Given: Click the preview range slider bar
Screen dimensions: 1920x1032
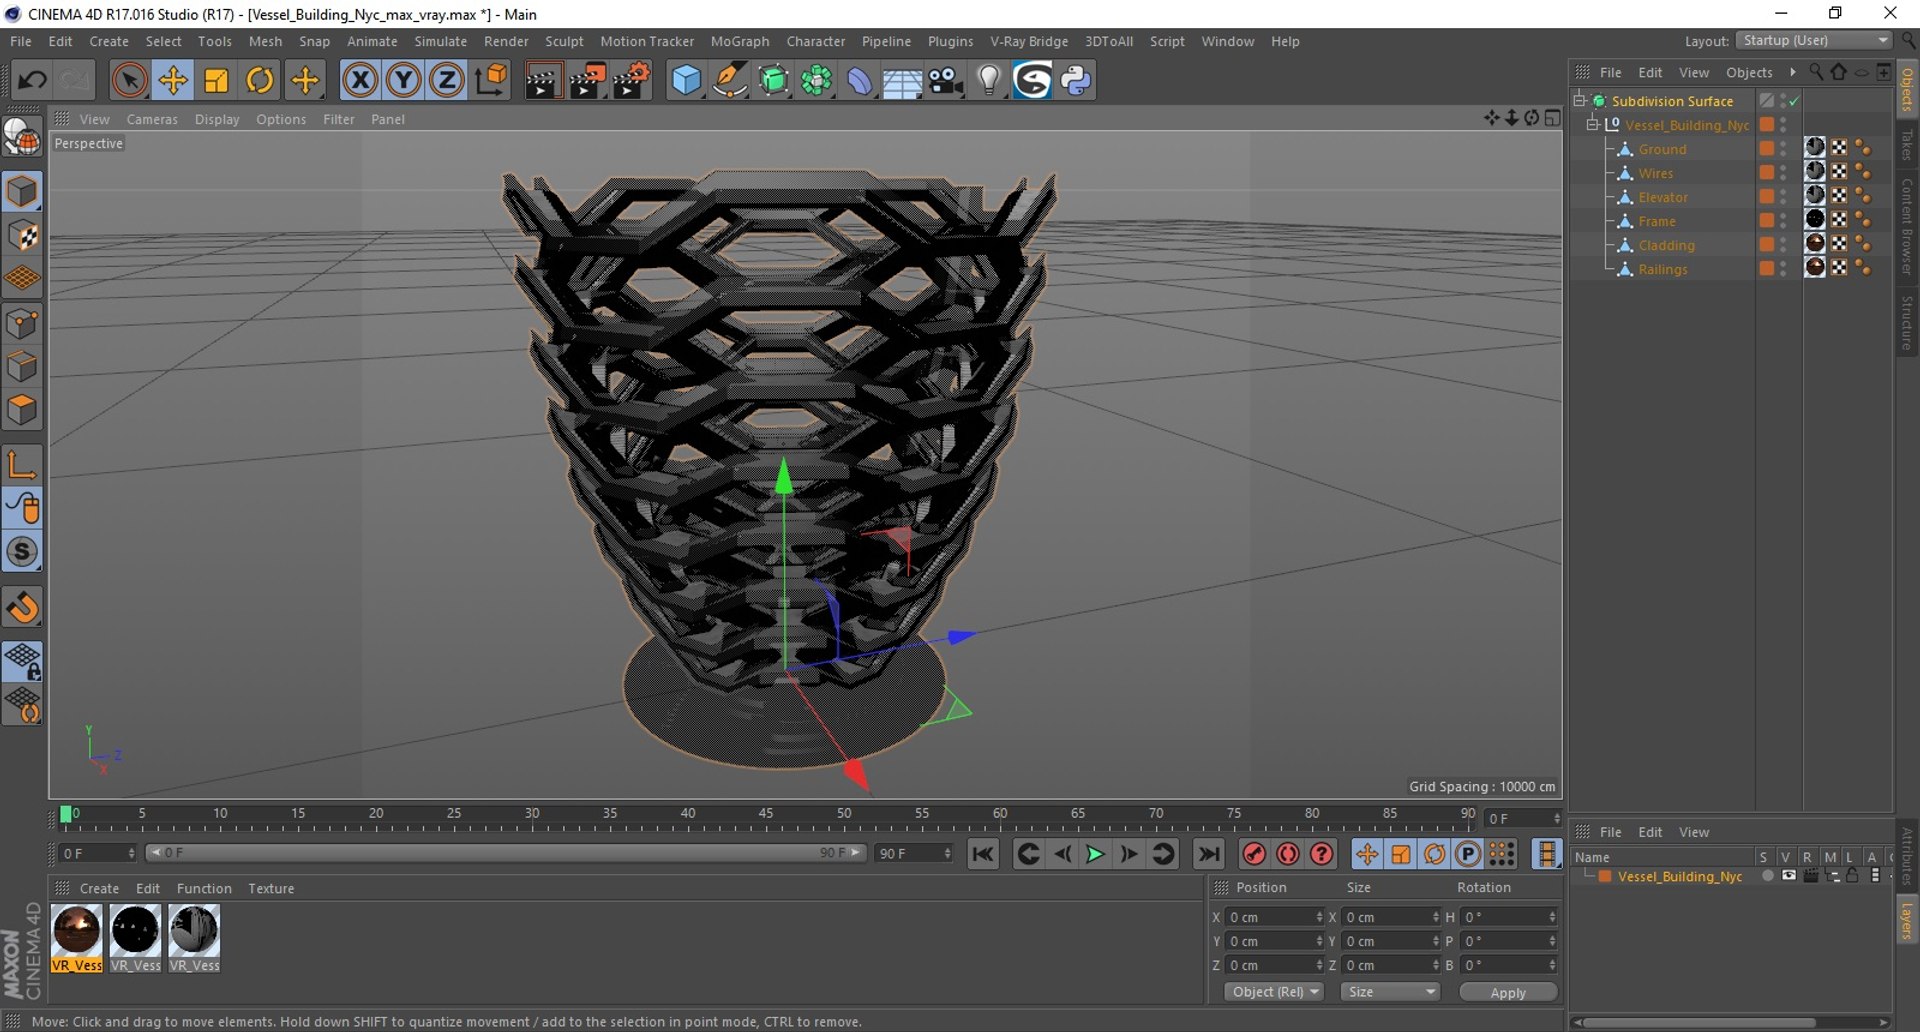Looking at the screenshot, I should [x=505, y=853].
